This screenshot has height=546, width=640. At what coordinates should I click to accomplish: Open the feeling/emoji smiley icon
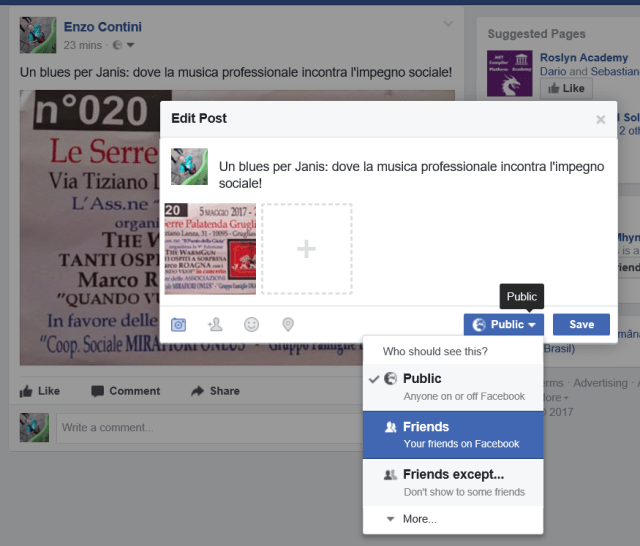pyautogui.click(x=251, y=325)
